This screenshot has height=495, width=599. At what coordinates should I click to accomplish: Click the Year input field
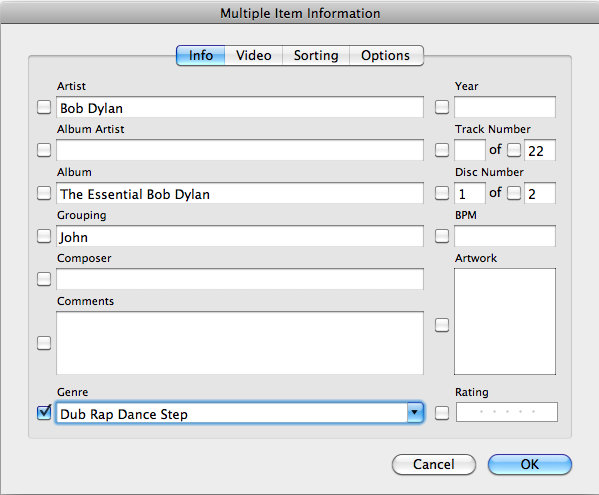505,107
